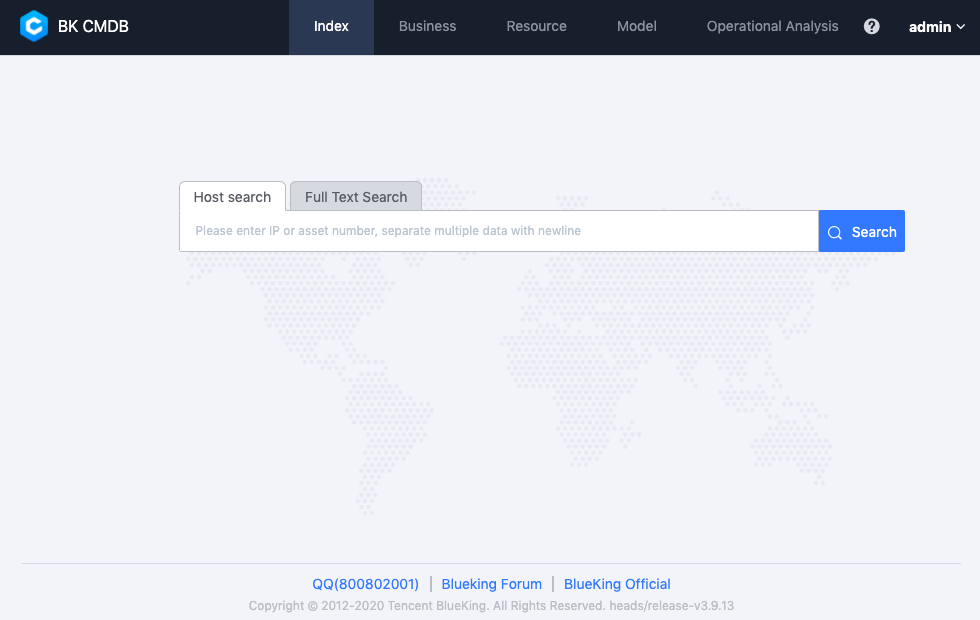Focus the IP or asset number input field
This screenshot has width=980, height=620.
pos(498,231)
